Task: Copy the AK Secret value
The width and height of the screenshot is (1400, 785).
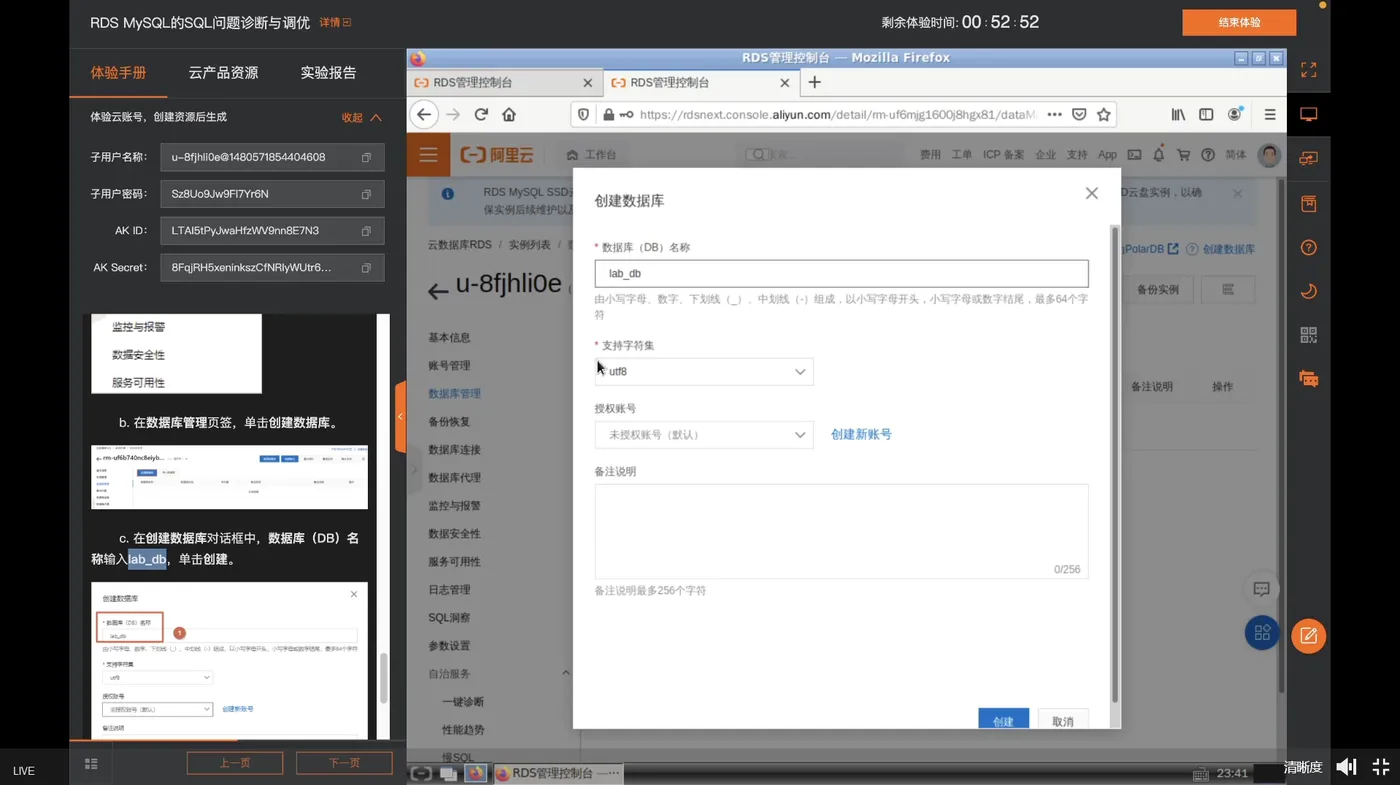Action: (366, 268)
